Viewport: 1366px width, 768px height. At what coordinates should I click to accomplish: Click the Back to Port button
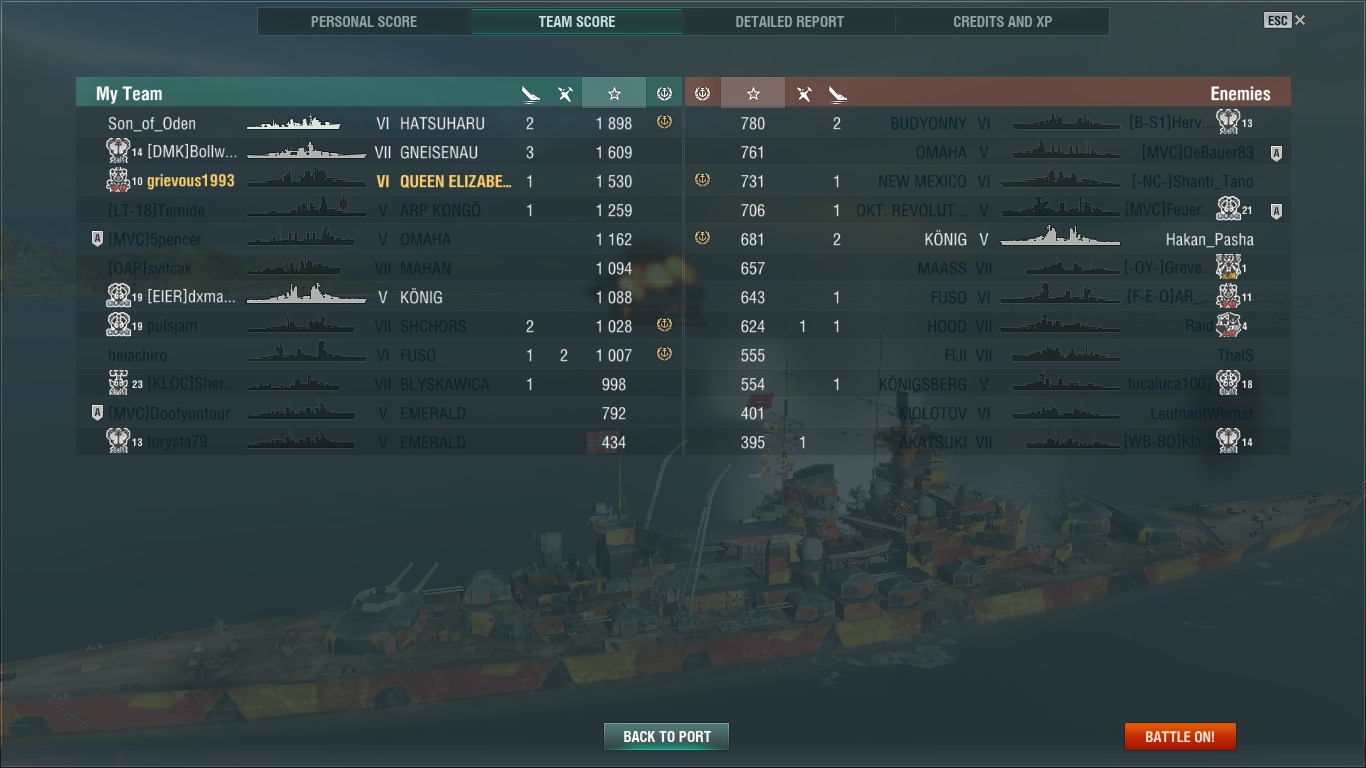(x=666, y=736)
